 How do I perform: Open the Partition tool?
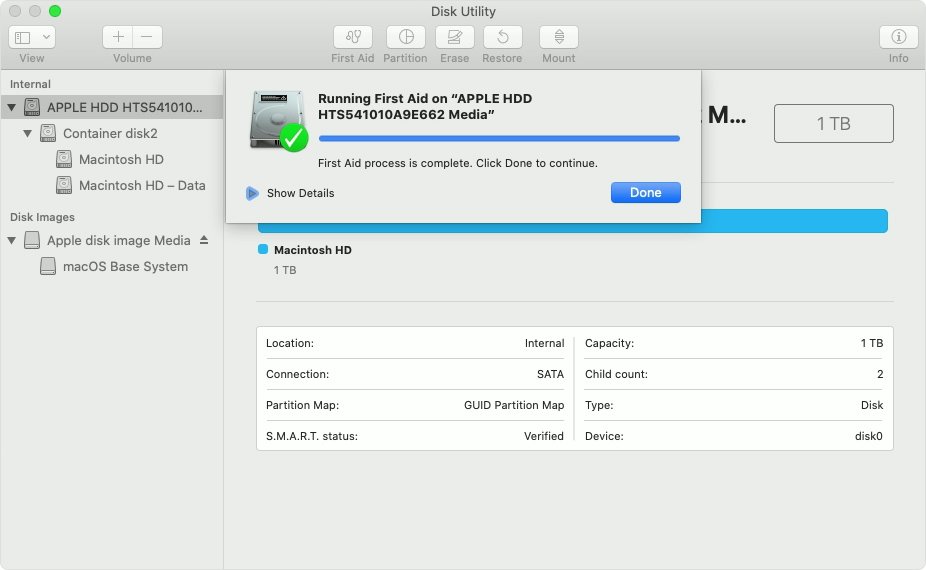pos(405,37)
